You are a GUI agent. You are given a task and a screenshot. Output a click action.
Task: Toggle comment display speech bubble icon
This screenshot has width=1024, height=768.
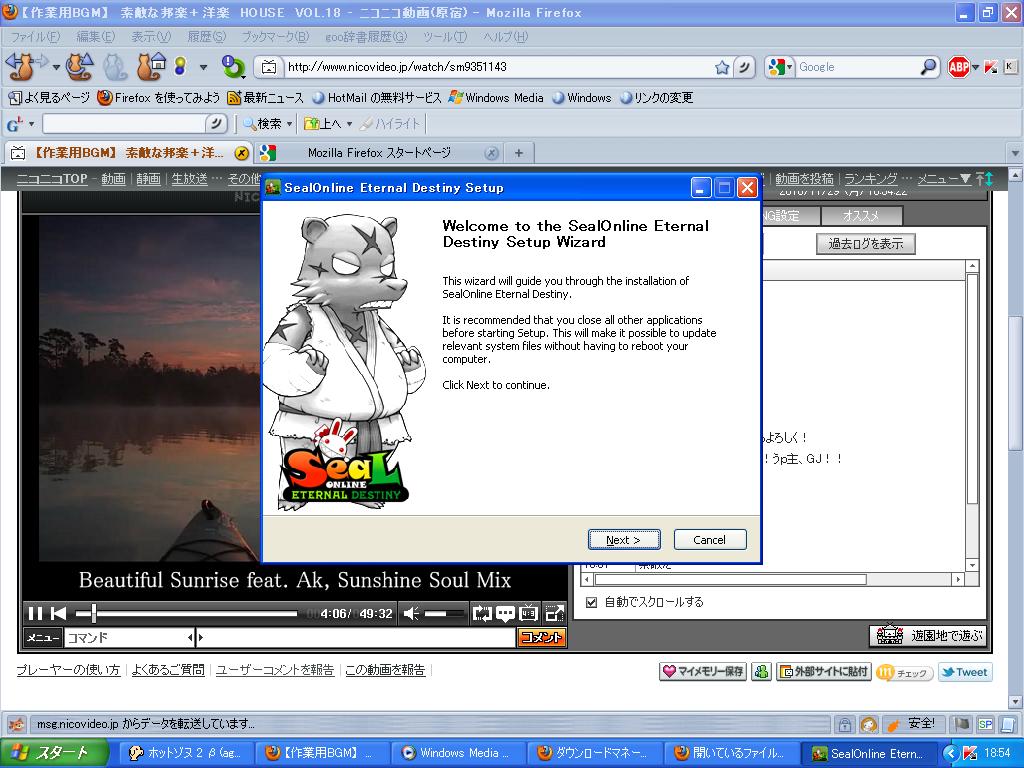coord(505,613)
